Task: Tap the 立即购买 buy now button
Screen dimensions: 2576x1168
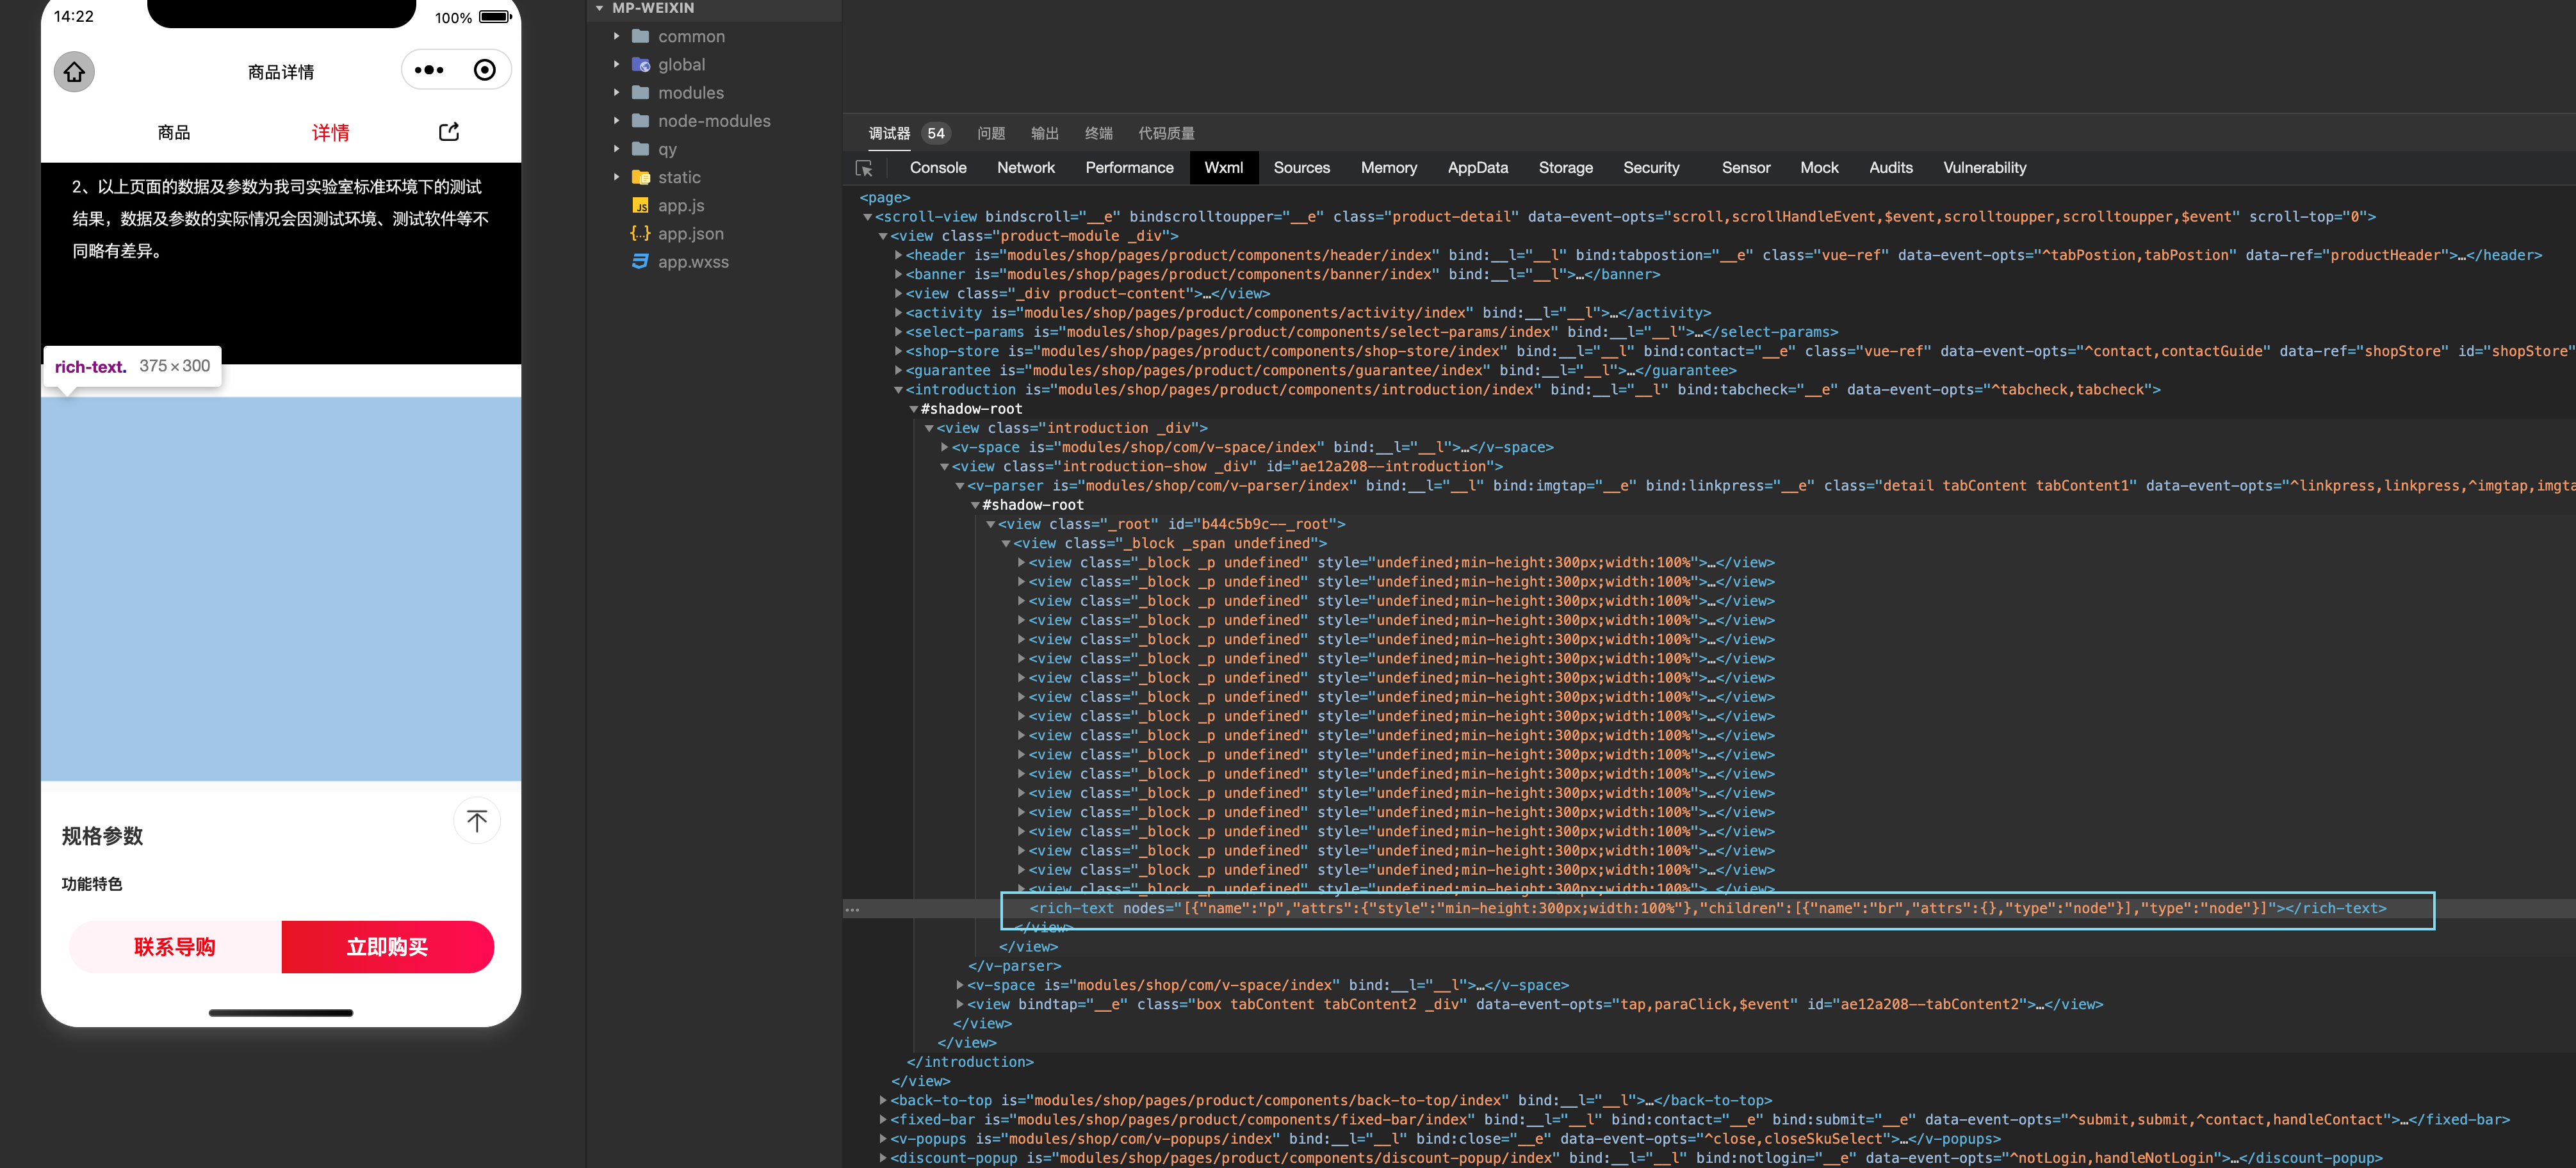Action: (387, 947)
